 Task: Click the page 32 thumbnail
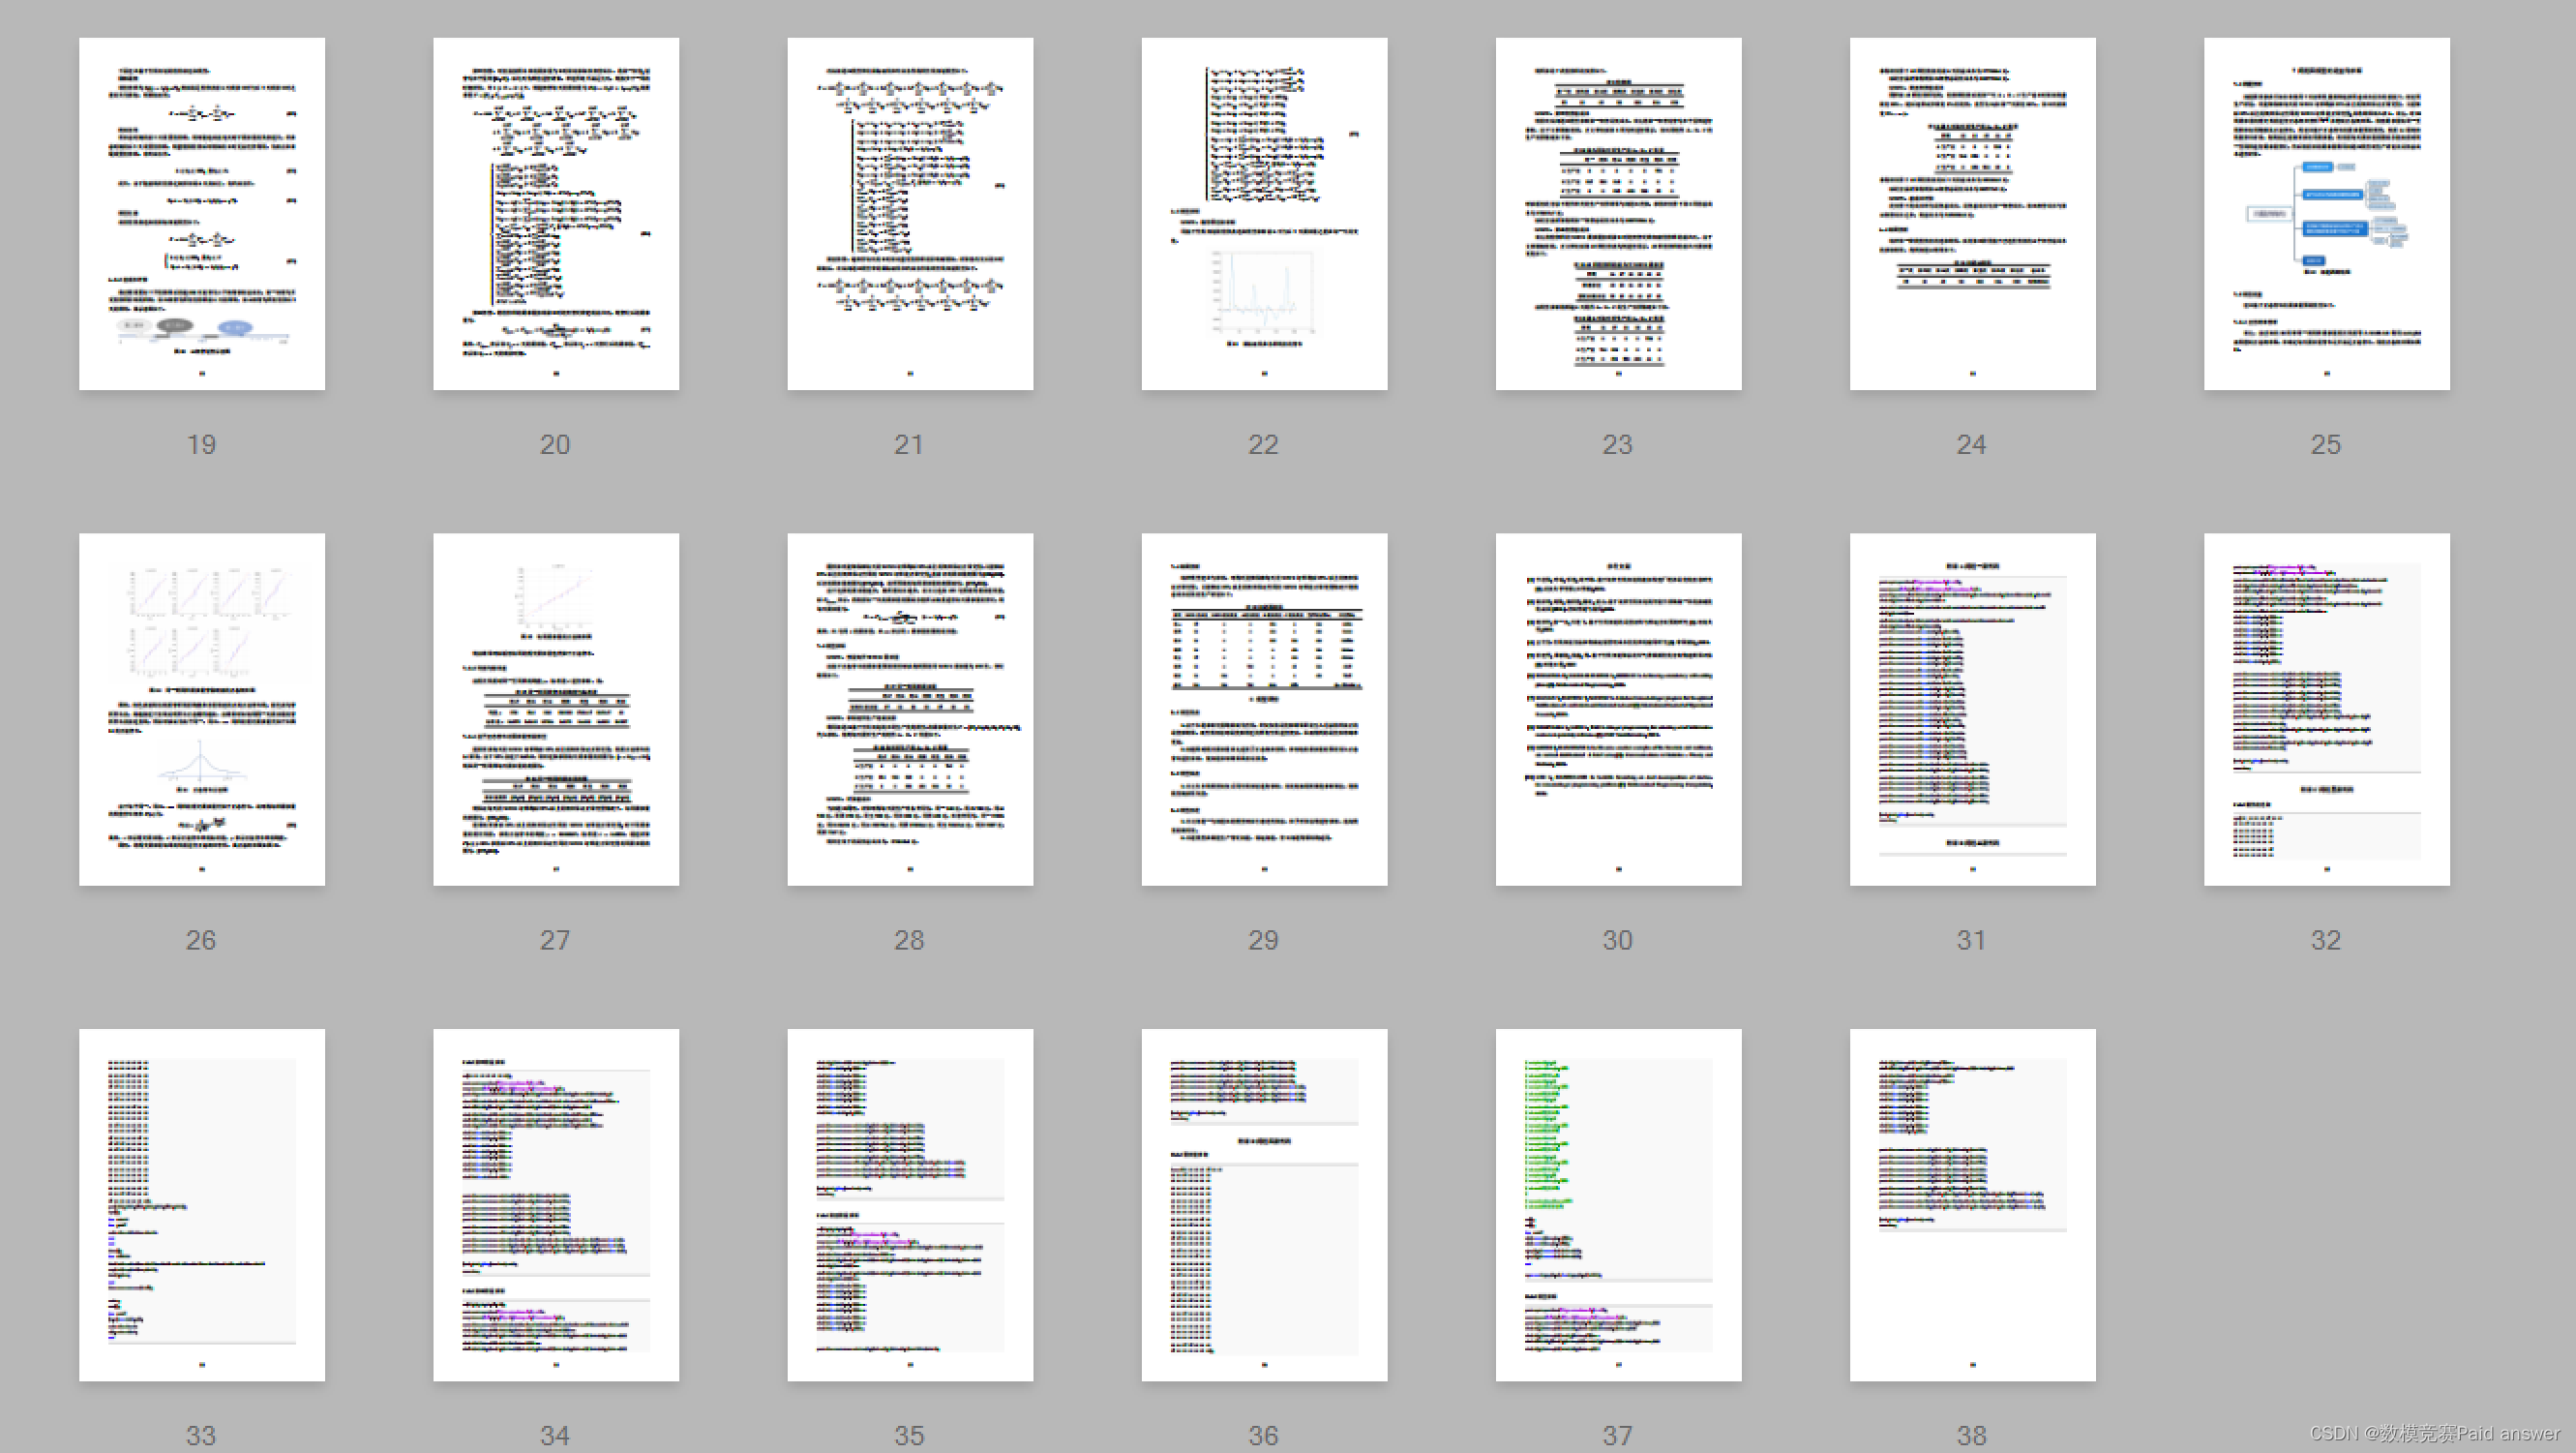(x=2325, y=709)
